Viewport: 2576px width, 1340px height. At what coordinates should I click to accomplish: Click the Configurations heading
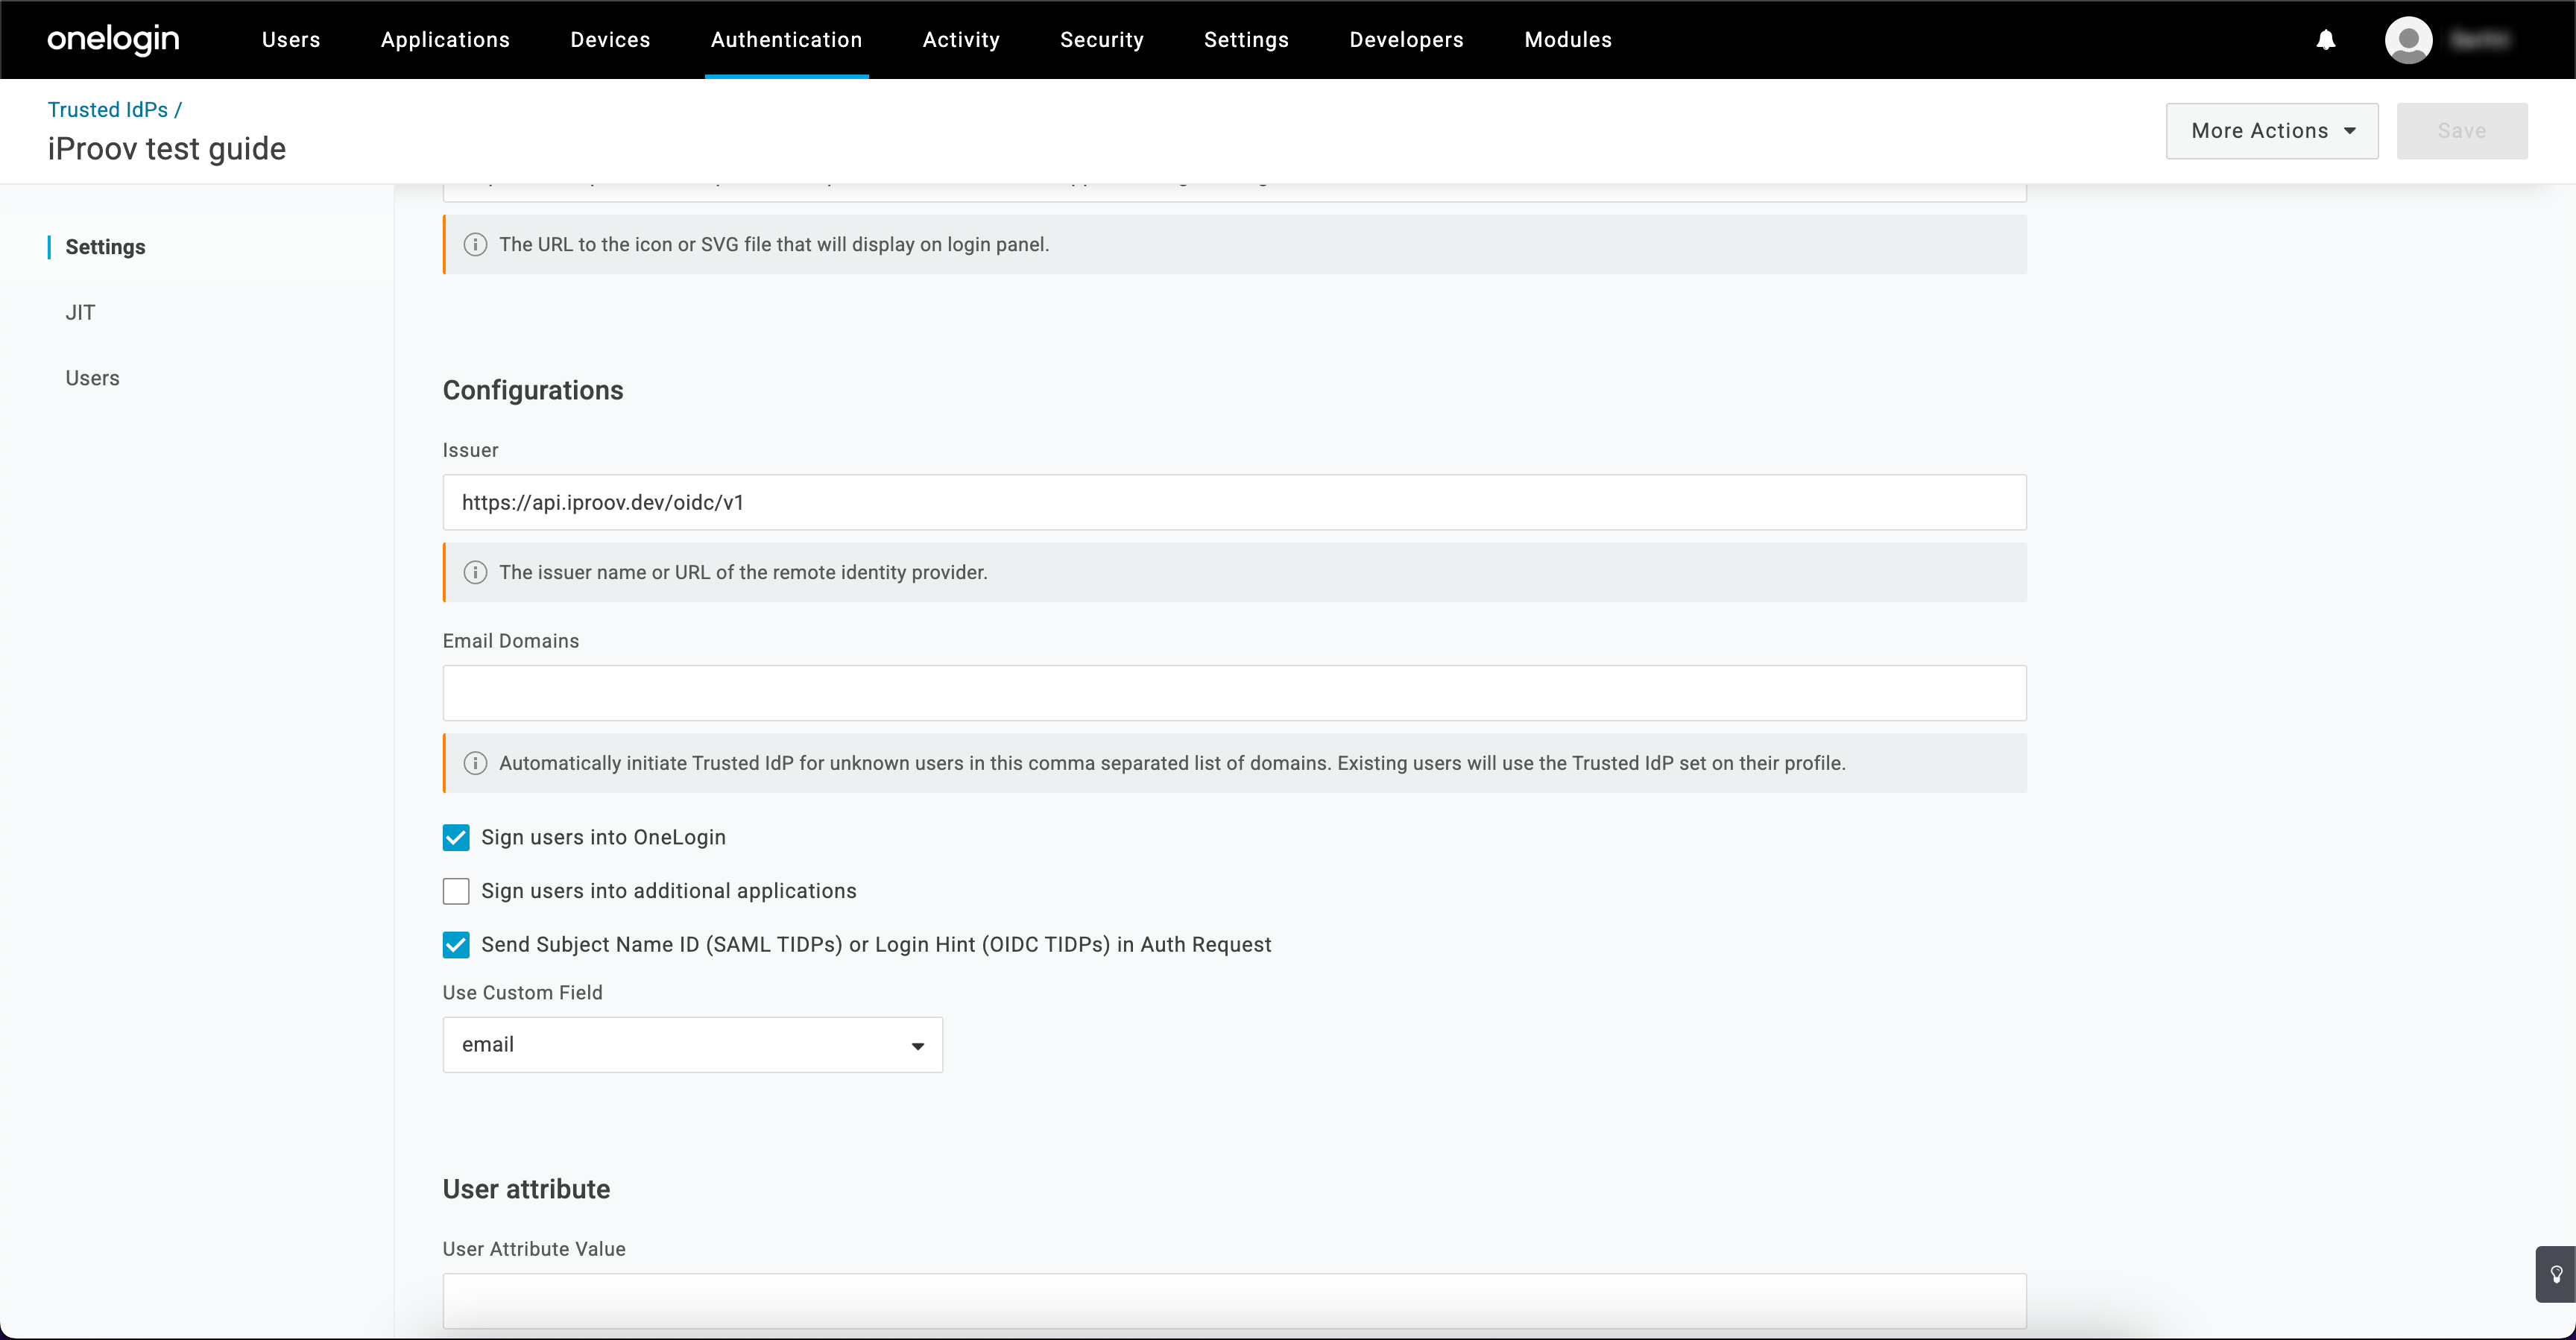click(533, 391)
